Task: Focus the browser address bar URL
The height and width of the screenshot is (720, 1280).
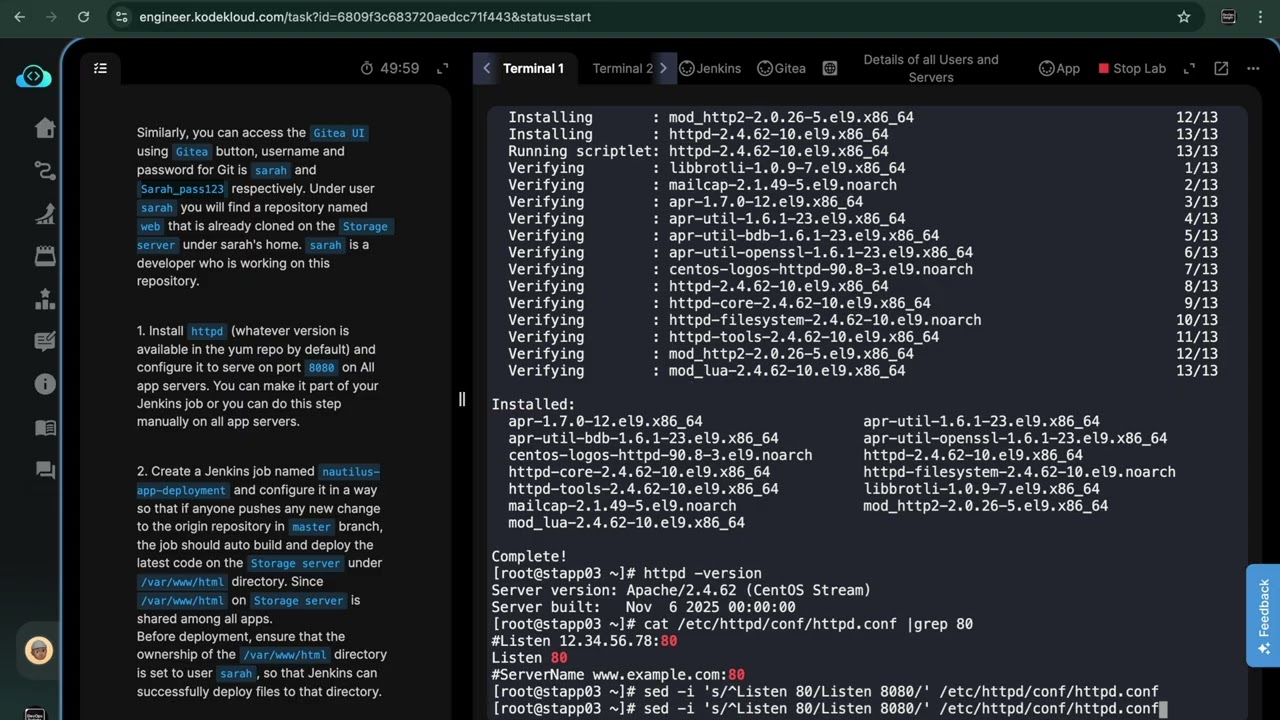Action: click(365, 17)
